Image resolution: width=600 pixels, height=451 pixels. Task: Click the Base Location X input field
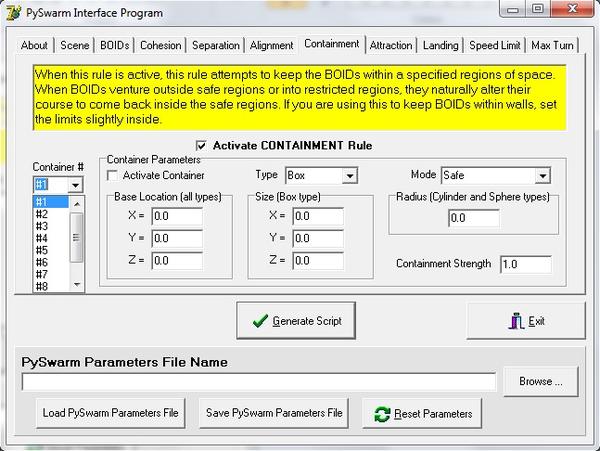tap(177, 217)
